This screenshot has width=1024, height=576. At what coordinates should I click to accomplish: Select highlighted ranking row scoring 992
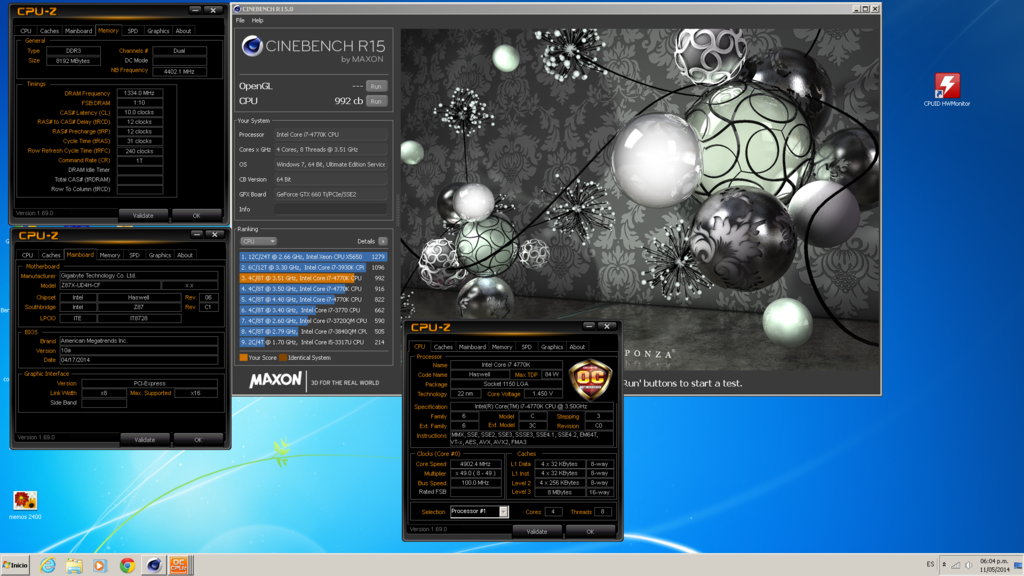[x=313, y=278]
